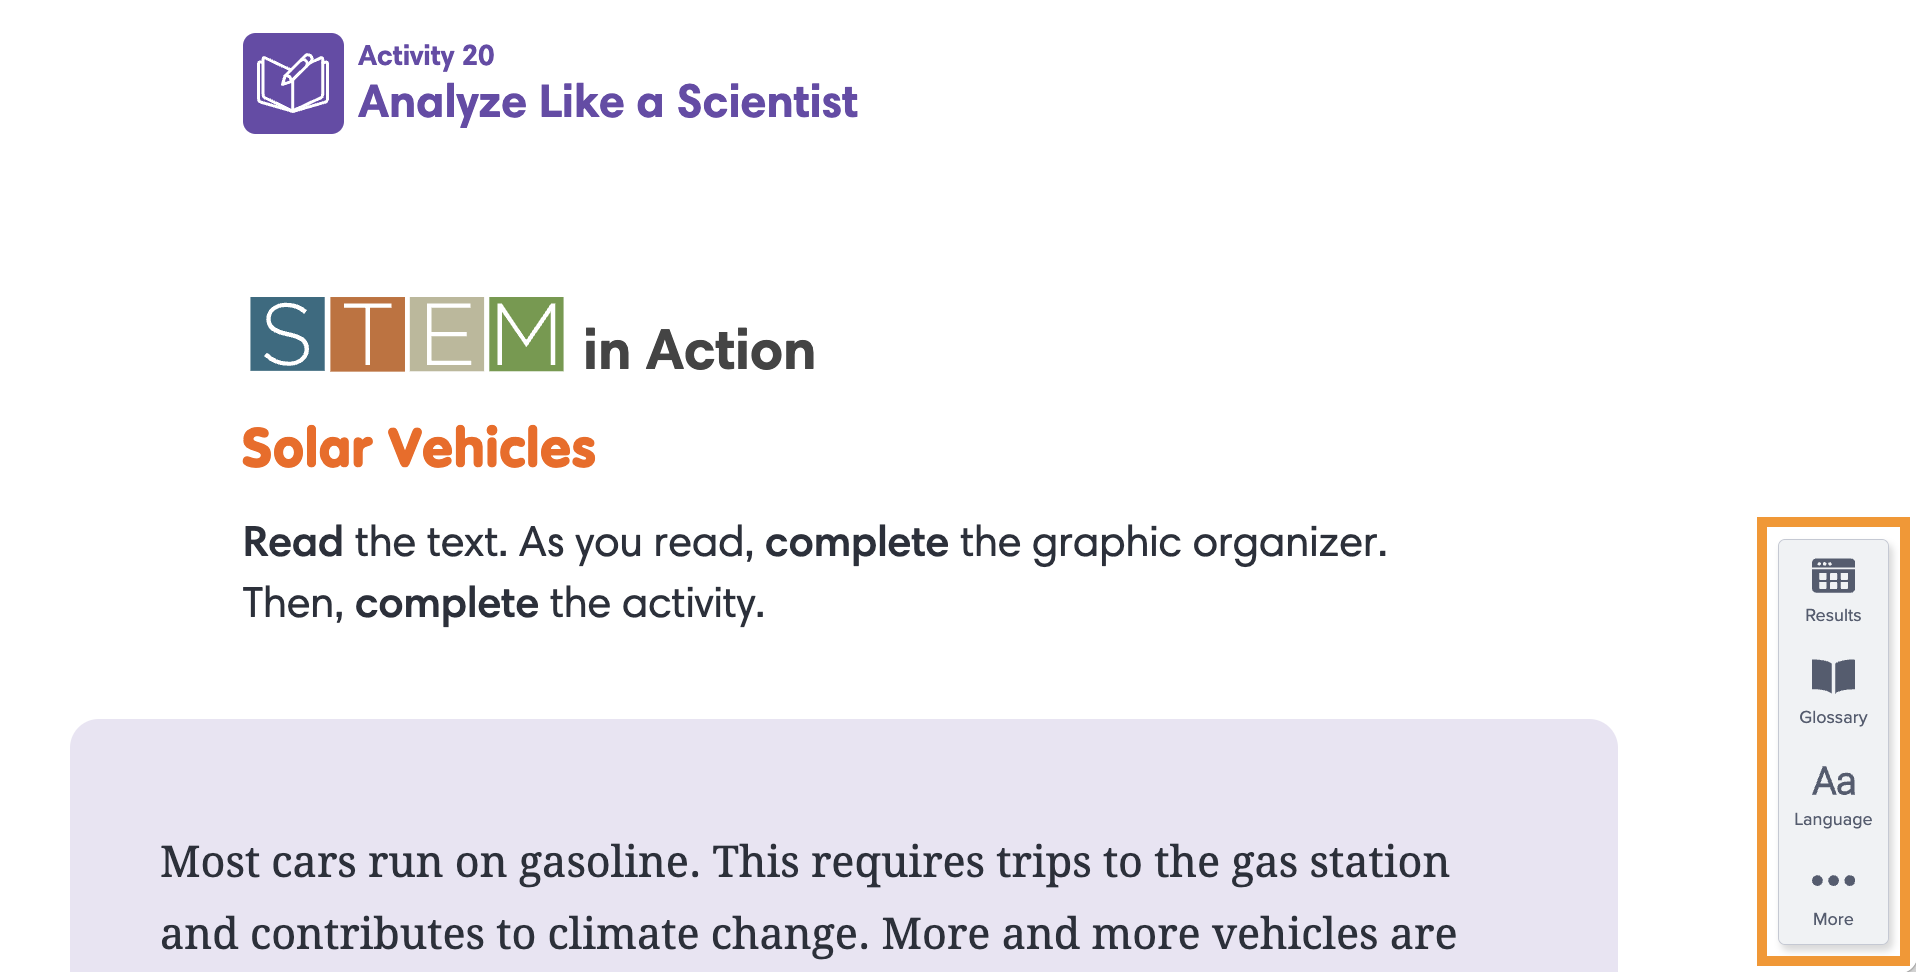
Task: Click the green M tile in STEM logo
Action: pyautogui.click(x=526, y=334)
